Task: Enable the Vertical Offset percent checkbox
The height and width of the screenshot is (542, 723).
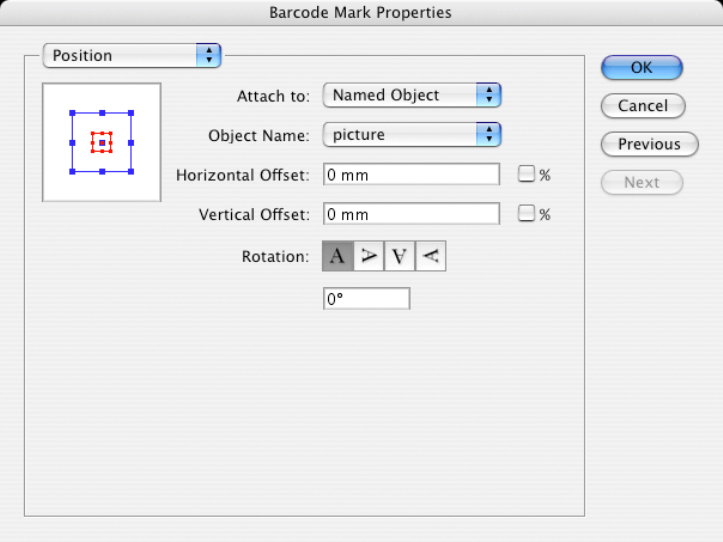Action: [x=526, y=213]
